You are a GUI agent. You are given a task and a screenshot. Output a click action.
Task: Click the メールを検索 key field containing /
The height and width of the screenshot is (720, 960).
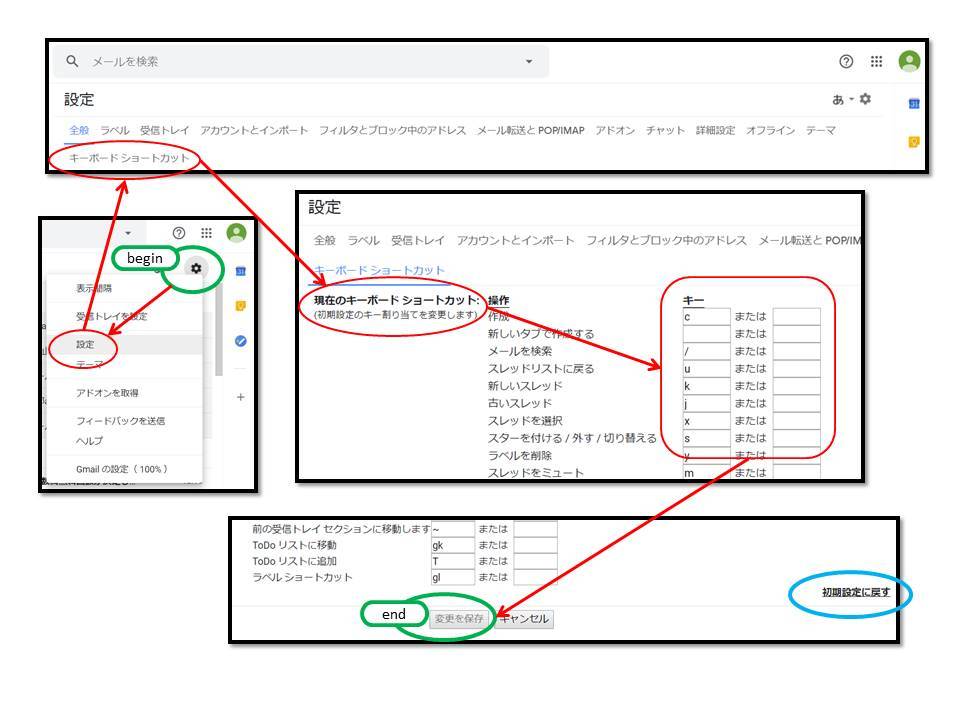707,351
